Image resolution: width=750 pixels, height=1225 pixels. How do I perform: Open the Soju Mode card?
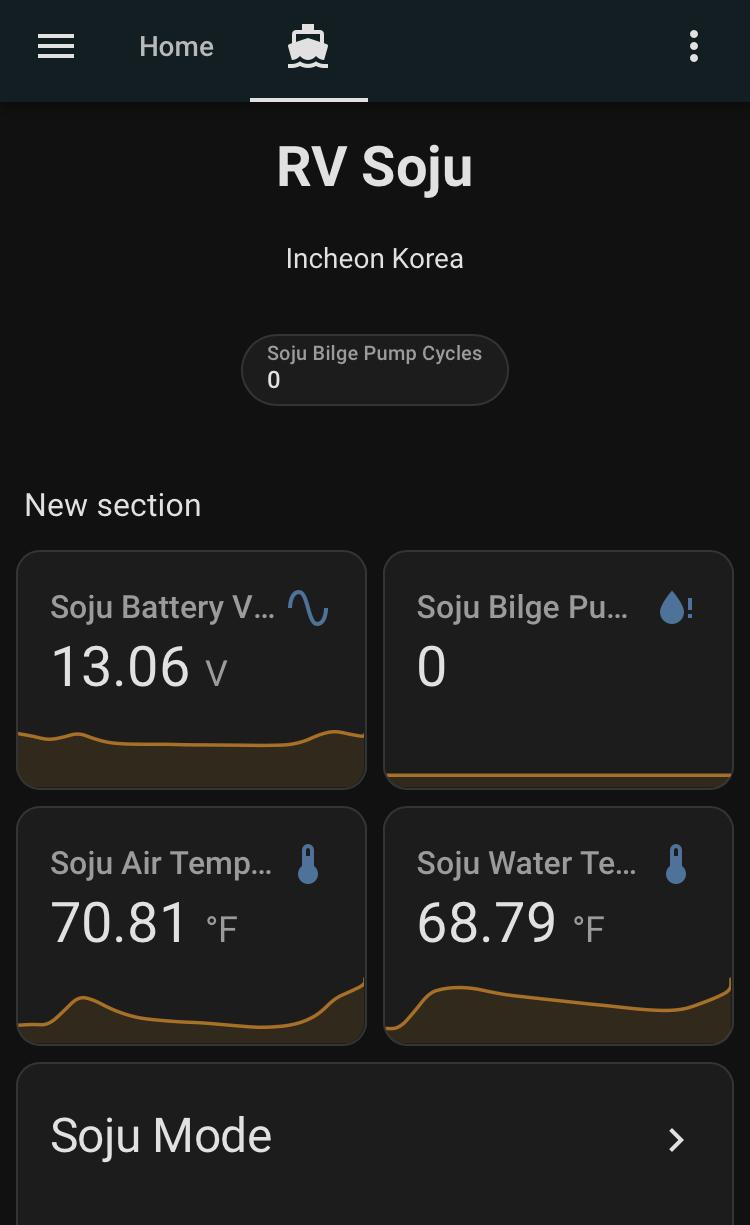(x=300, y=1137)
